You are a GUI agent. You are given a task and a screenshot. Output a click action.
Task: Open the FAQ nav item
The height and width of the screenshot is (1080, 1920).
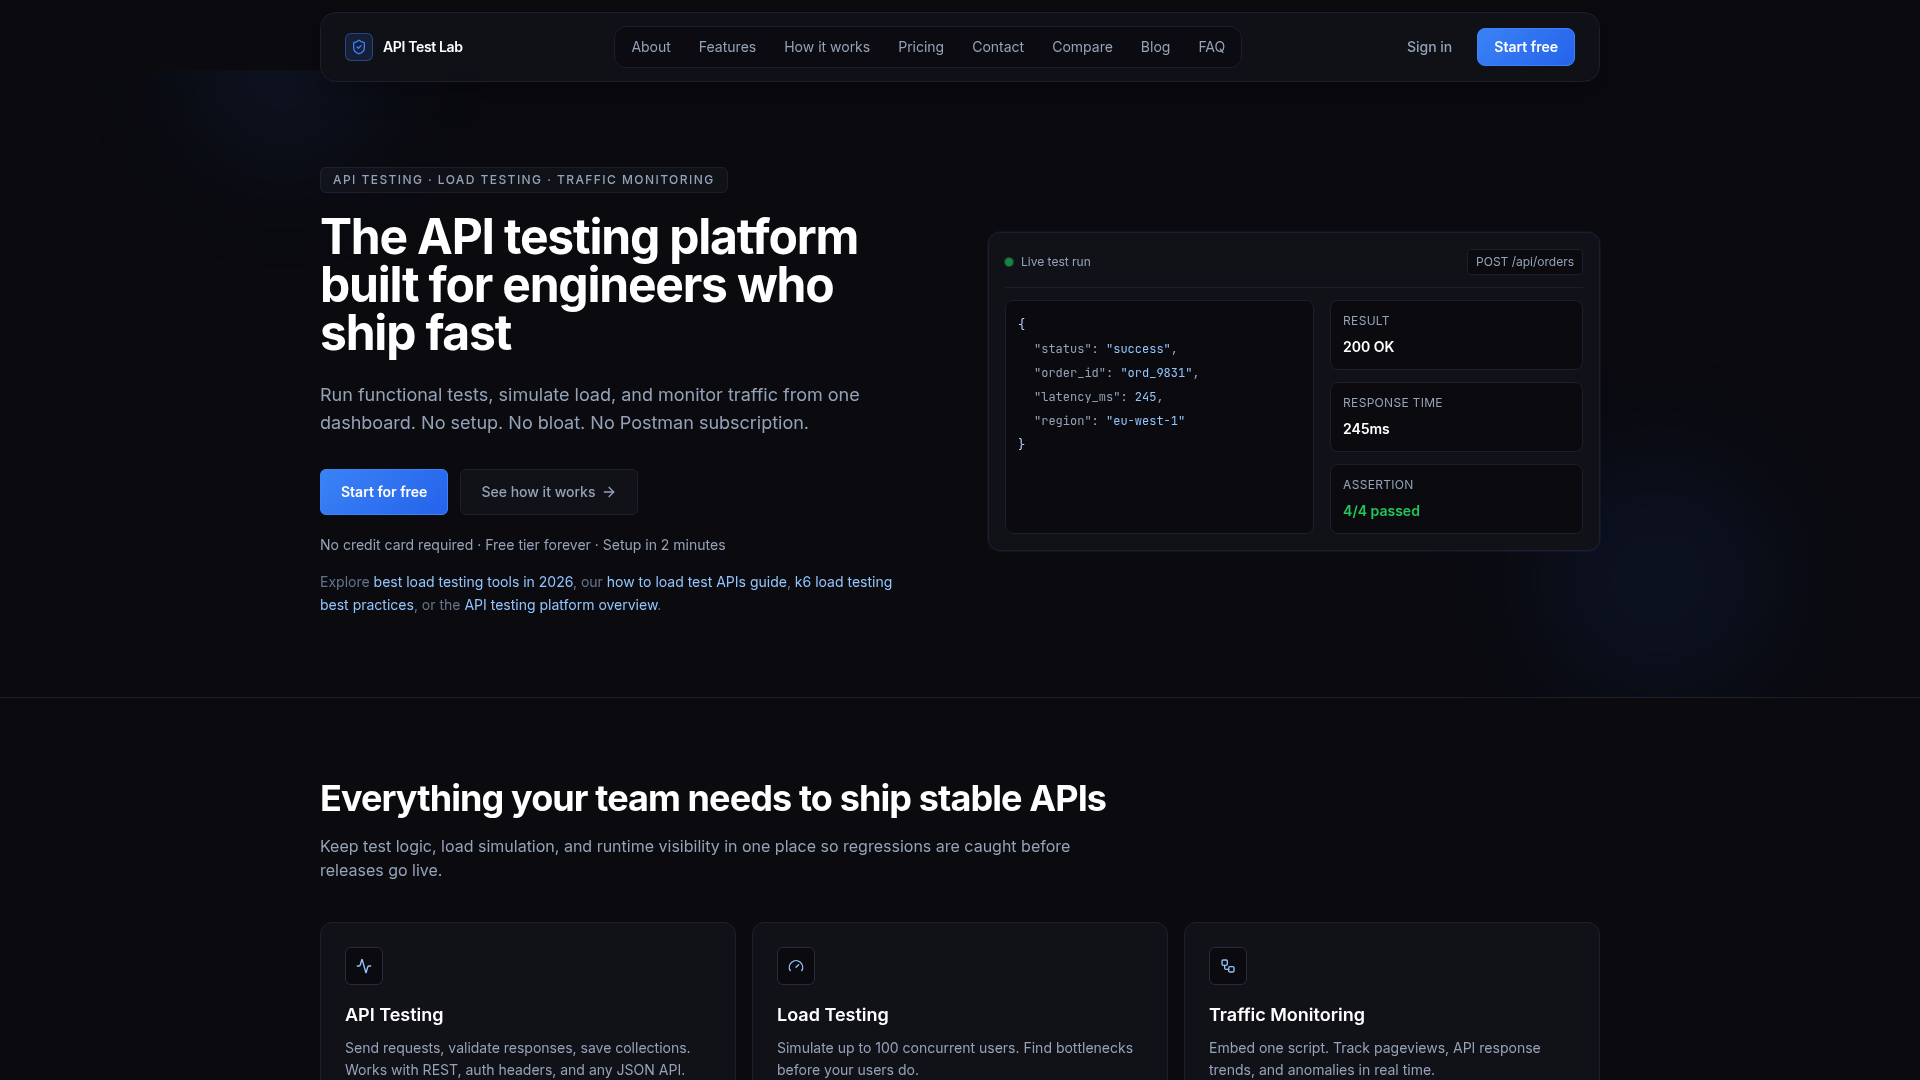click(1211, 47)
